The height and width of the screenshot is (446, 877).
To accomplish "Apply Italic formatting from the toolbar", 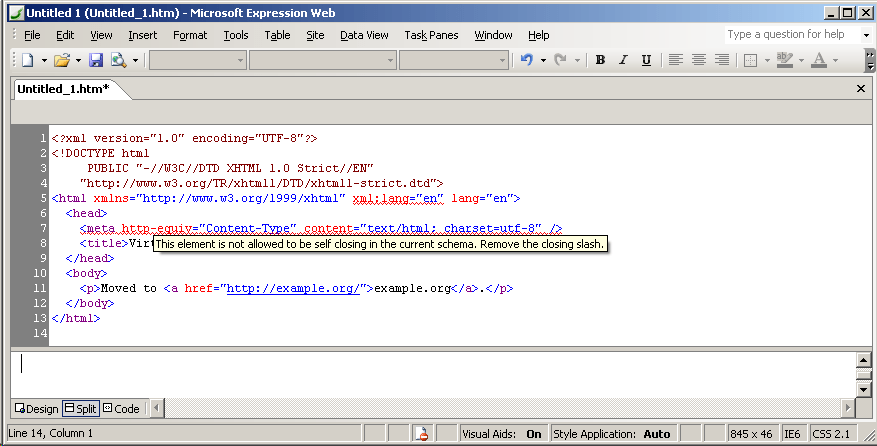I will pyautogui.click(x=623, y=60).
